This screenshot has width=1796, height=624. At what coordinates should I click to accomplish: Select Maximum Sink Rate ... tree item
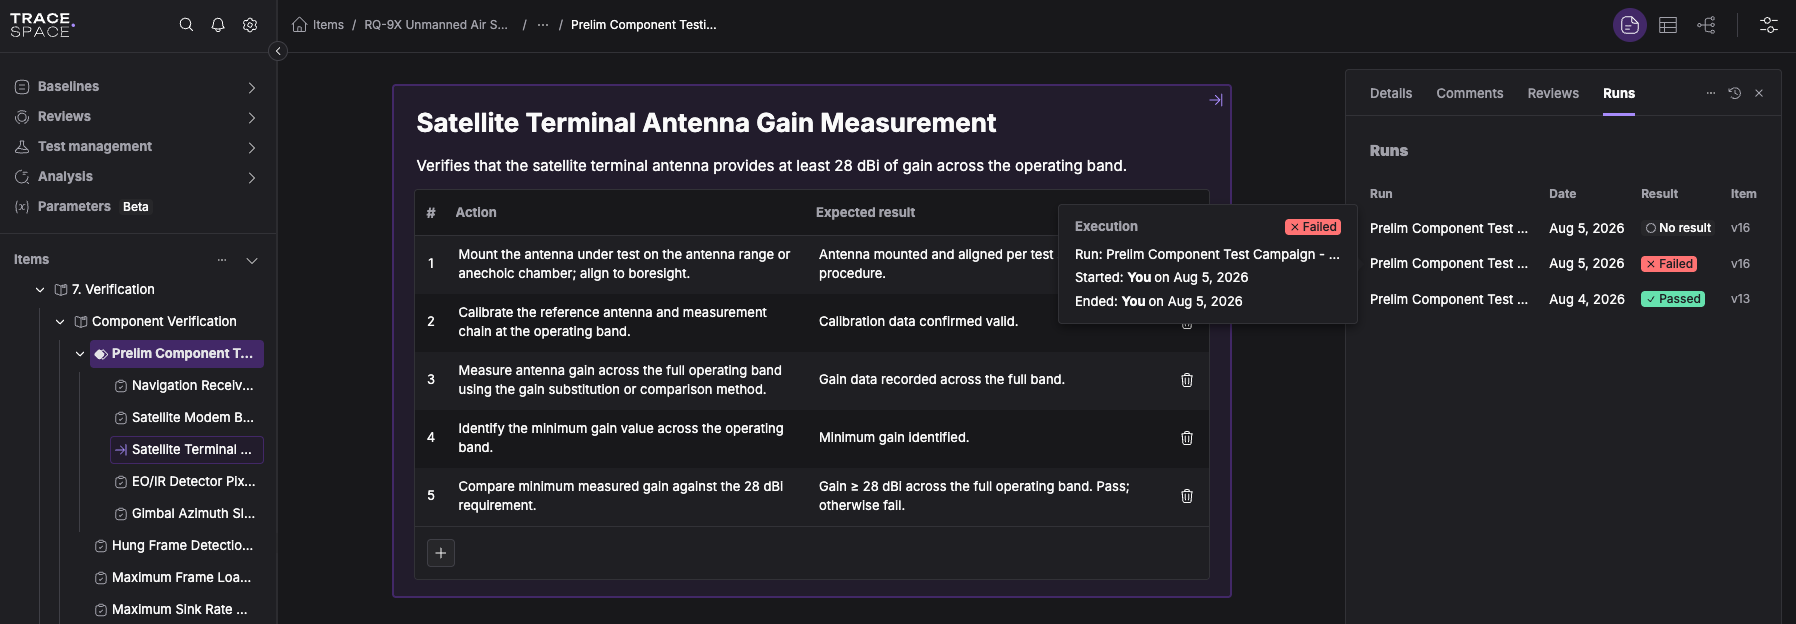pos(177,610)
